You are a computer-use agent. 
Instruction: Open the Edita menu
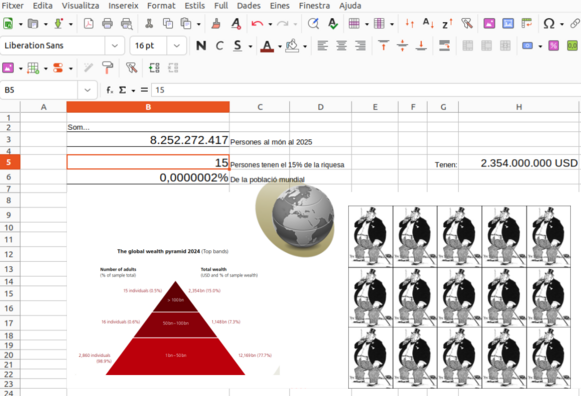click(x=43, y=6)
